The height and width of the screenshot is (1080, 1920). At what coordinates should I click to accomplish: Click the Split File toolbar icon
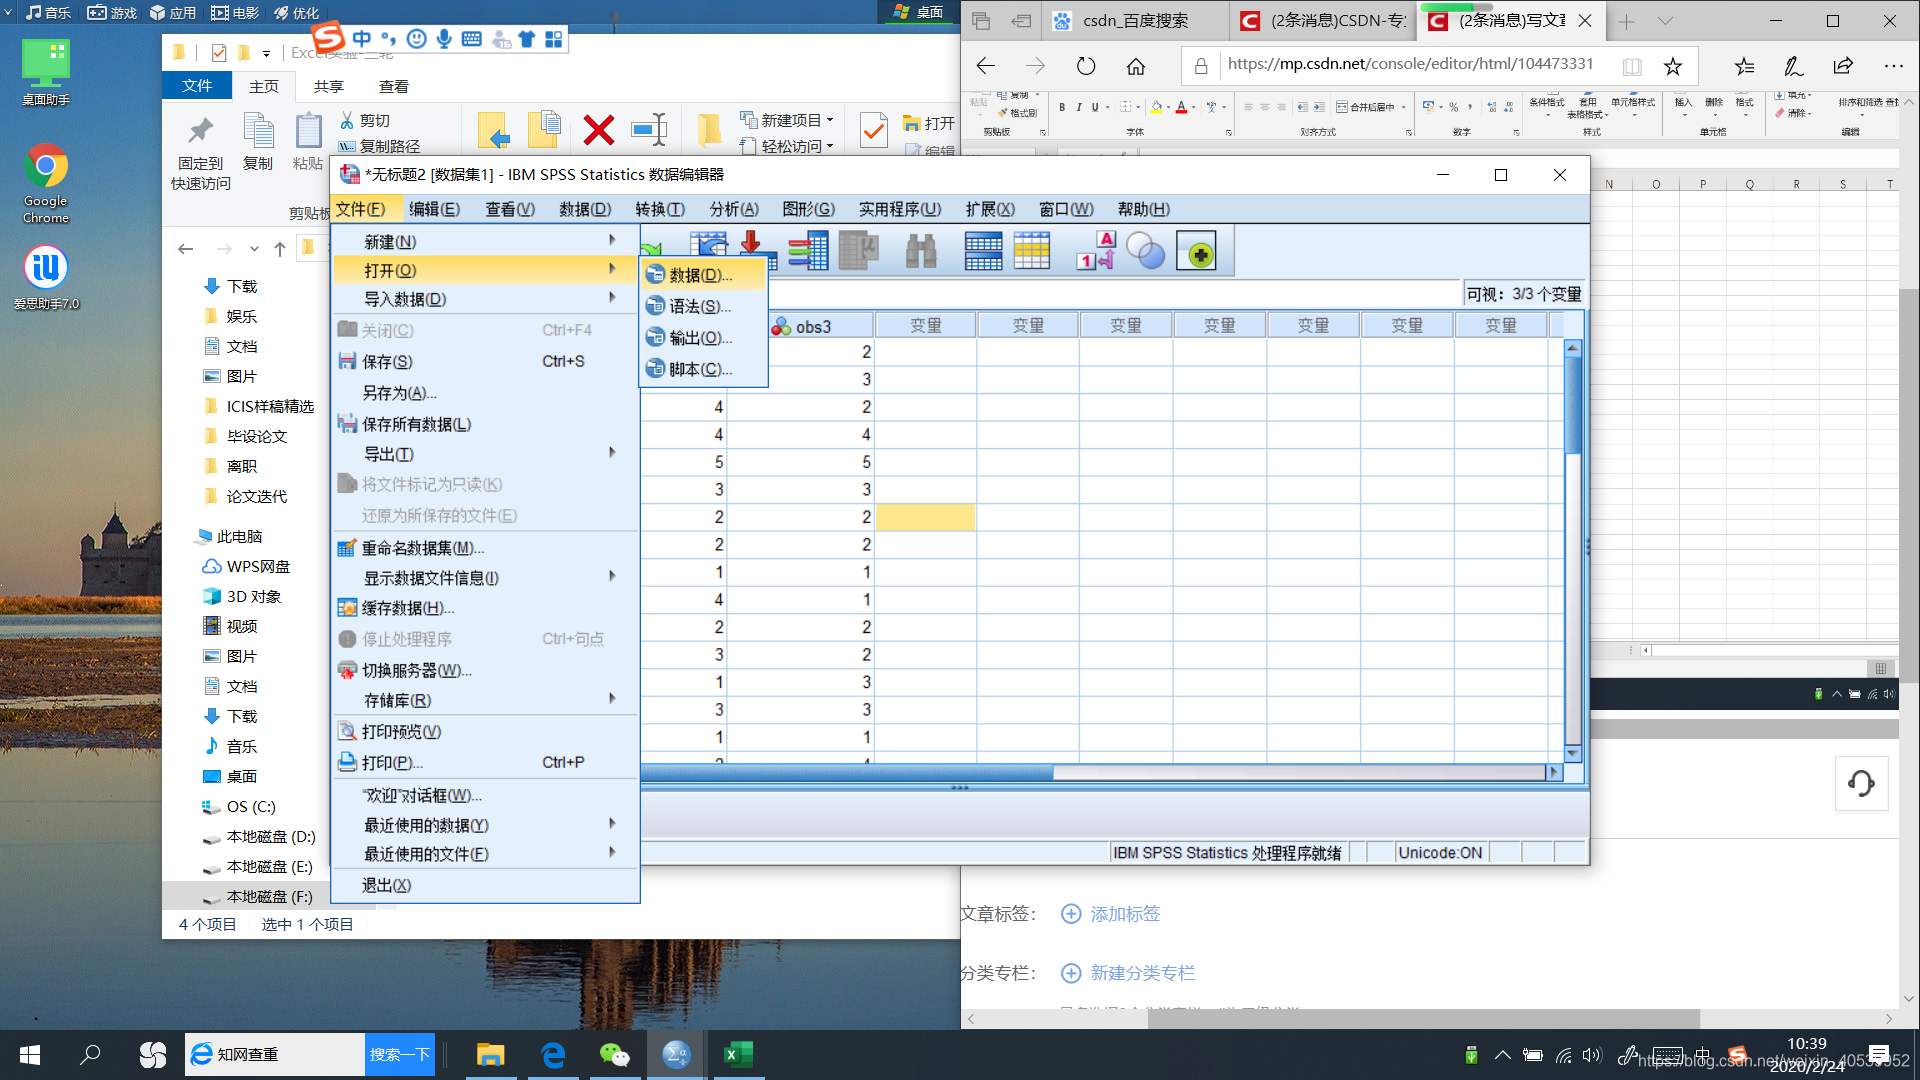982,251
